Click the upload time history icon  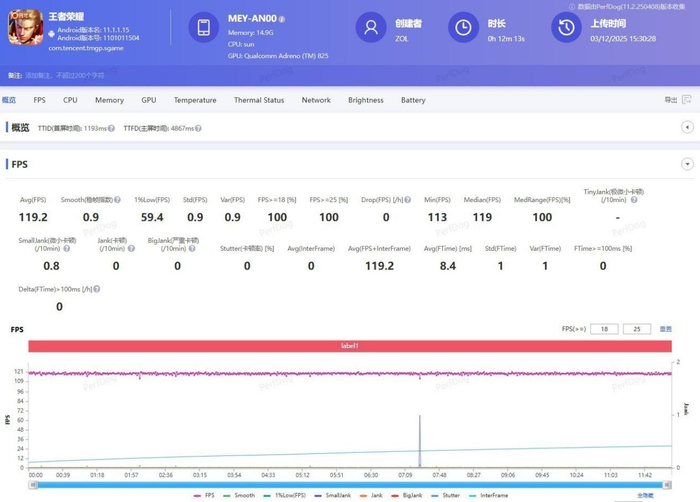(x=566, y=28)
